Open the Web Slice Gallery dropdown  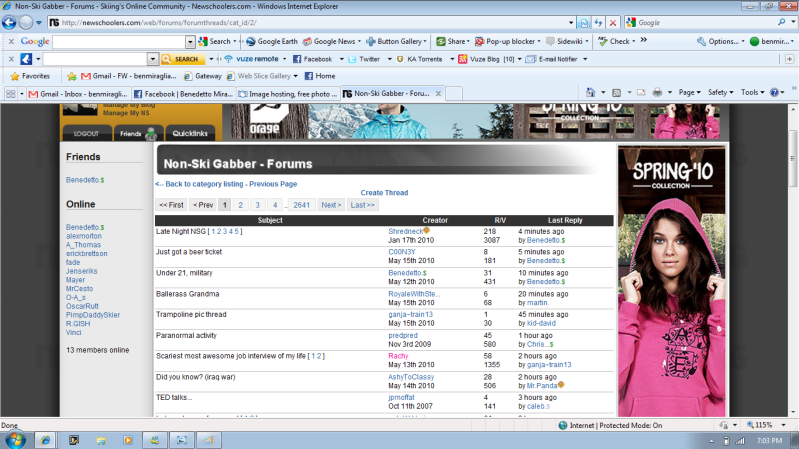coord(296,76)
